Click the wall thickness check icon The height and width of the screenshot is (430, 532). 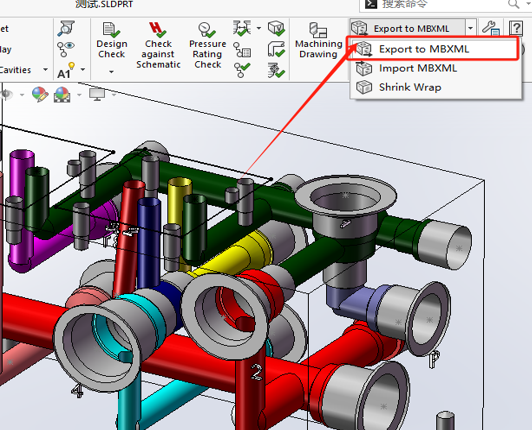coord(242,28)
